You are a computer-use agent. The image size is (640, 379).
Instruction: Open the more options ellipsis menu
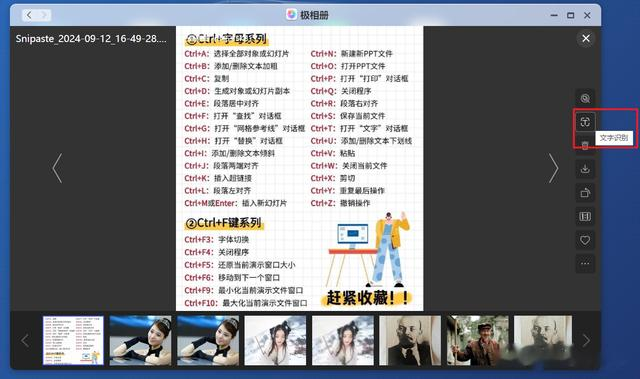585,264
